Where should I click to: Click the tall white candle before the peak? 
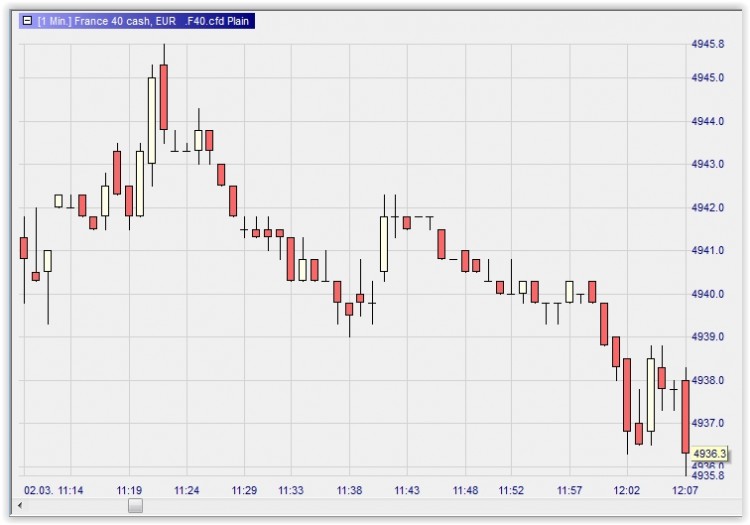152,120
